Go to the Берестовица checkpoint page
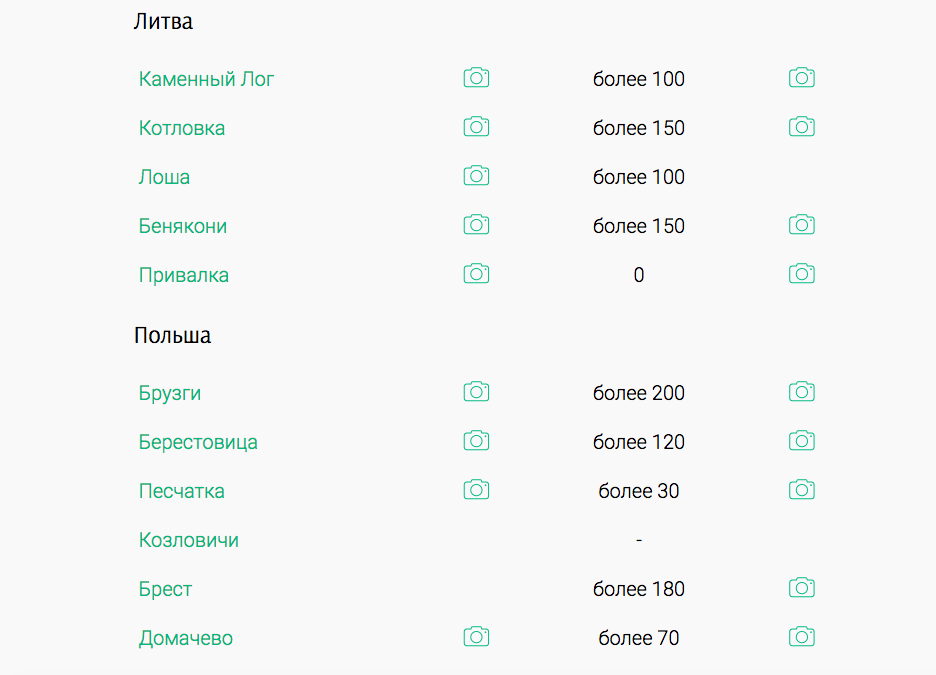This screenshot has width=936, height=675. click(x=198, y=442)
